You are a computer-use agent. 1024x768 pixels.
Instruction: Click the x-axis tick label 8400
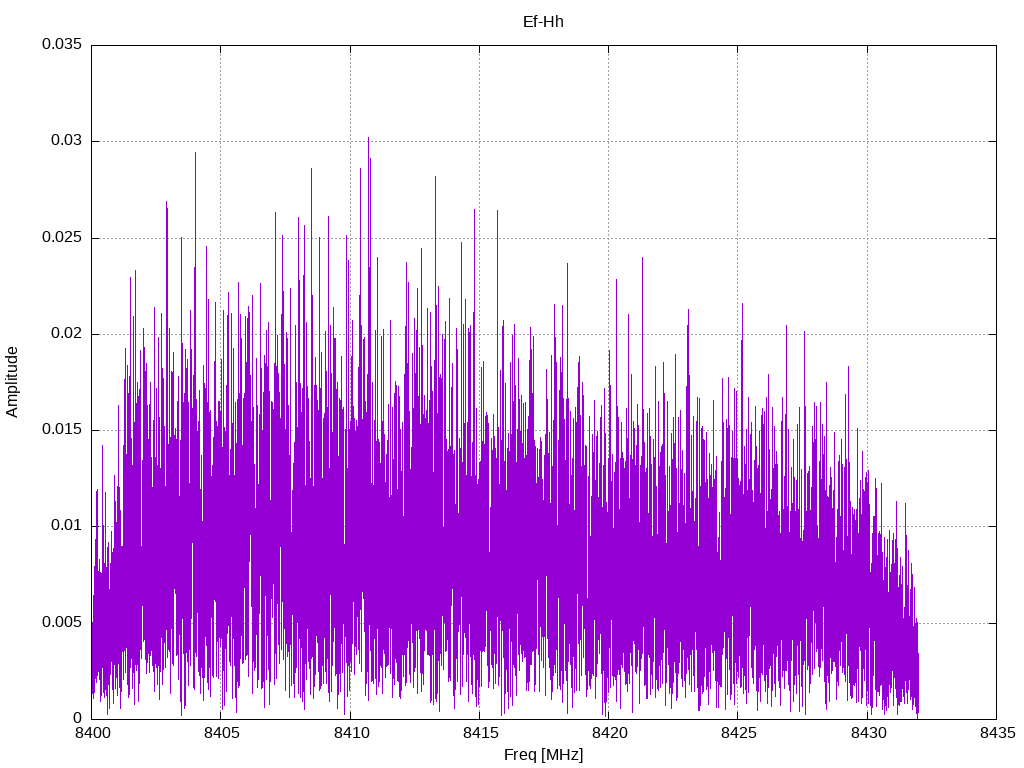(92, 733)
